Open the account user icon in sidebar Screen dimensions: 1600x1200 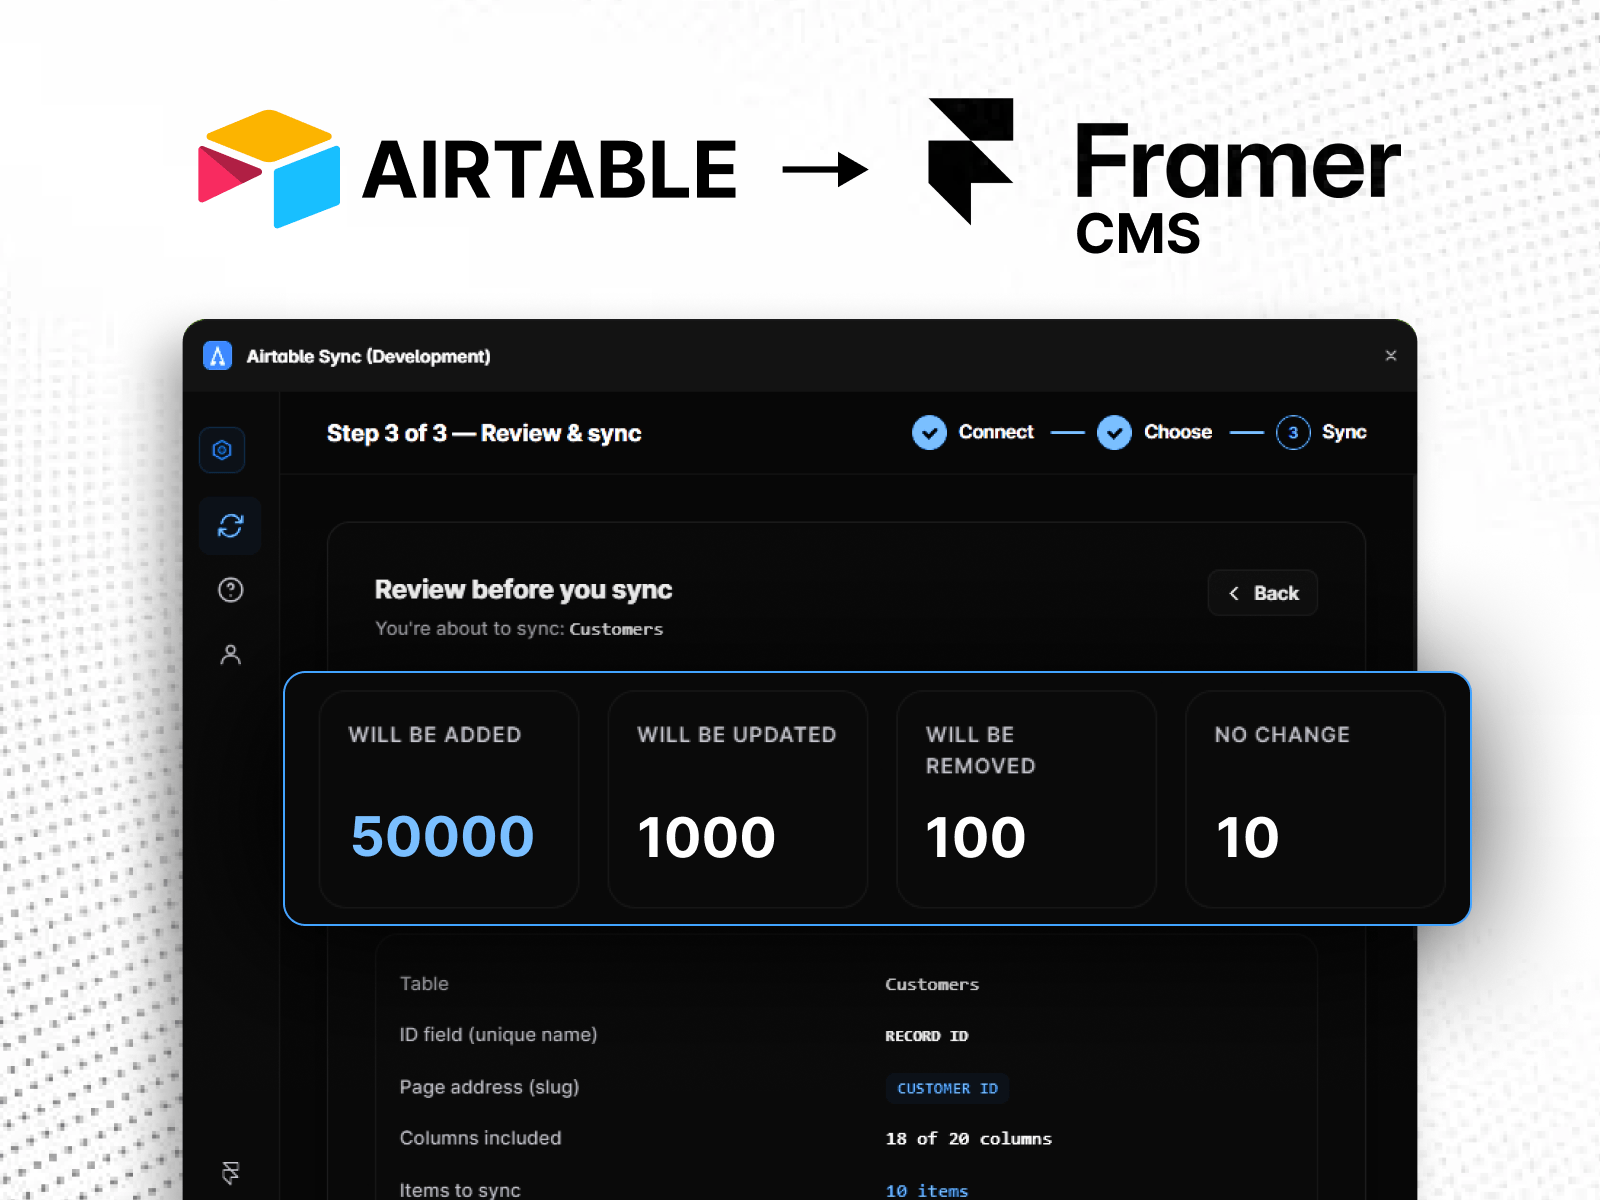point(231,655)
